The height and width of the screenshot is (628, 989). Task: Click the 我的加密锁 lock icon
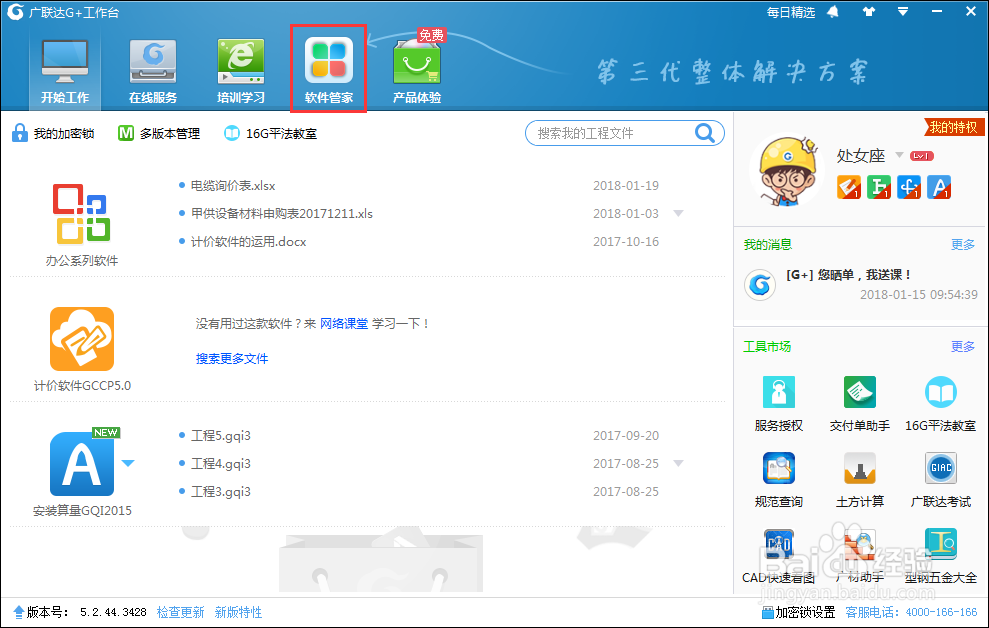coord(20,133)
